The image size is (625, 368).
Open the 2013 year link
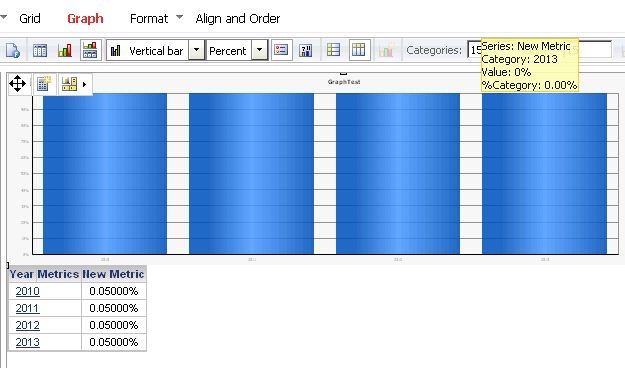point(28,342)
